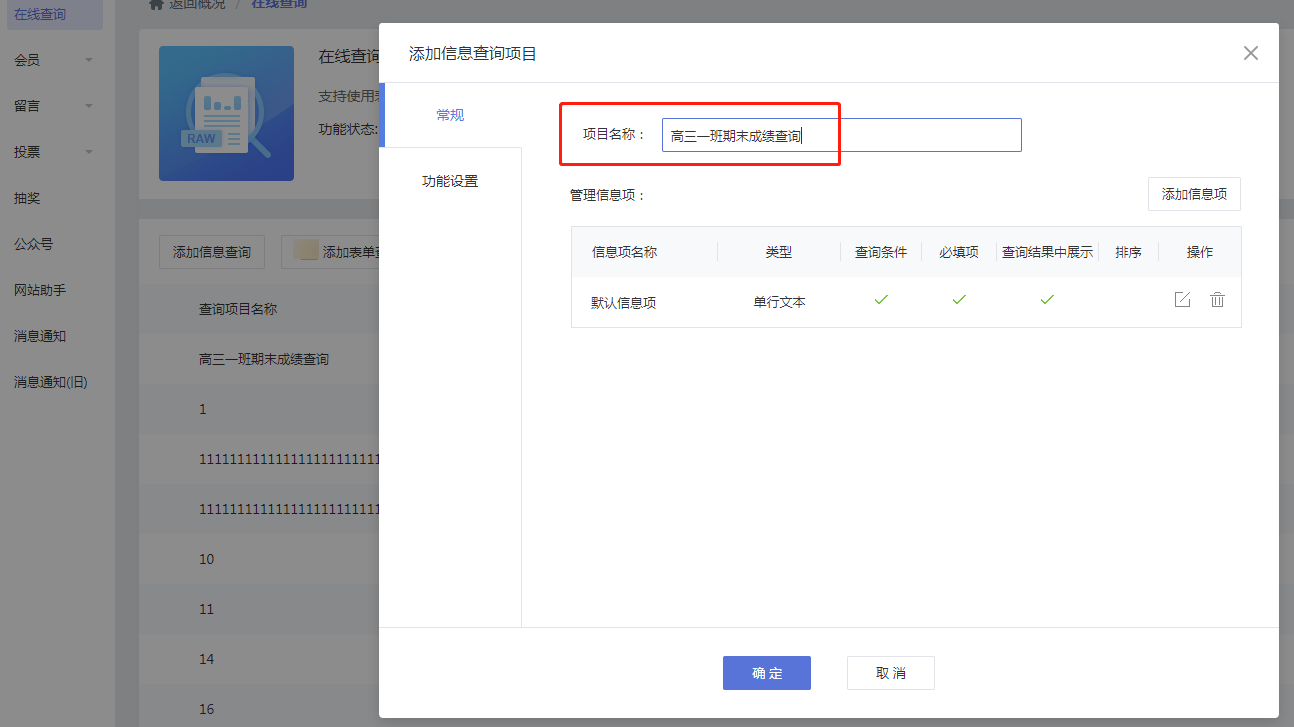Switch to the 常规 tab

point(450,115)
